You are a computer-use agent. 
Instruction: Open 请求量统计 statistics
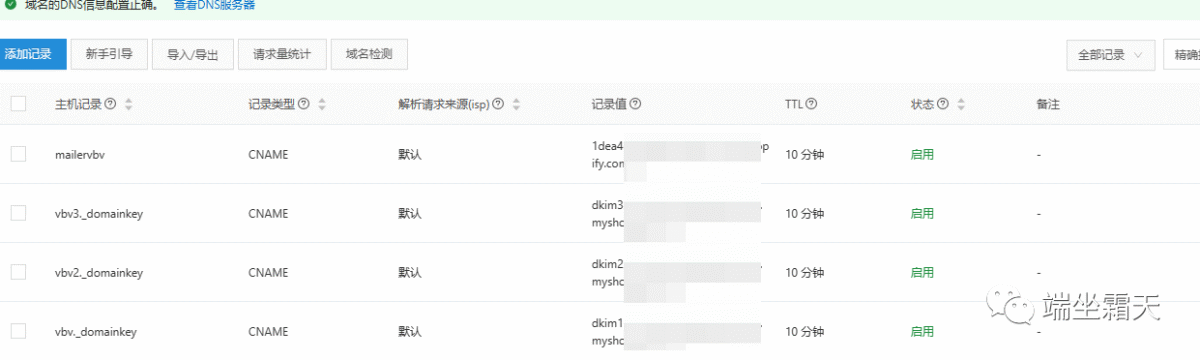coord(282,54)
